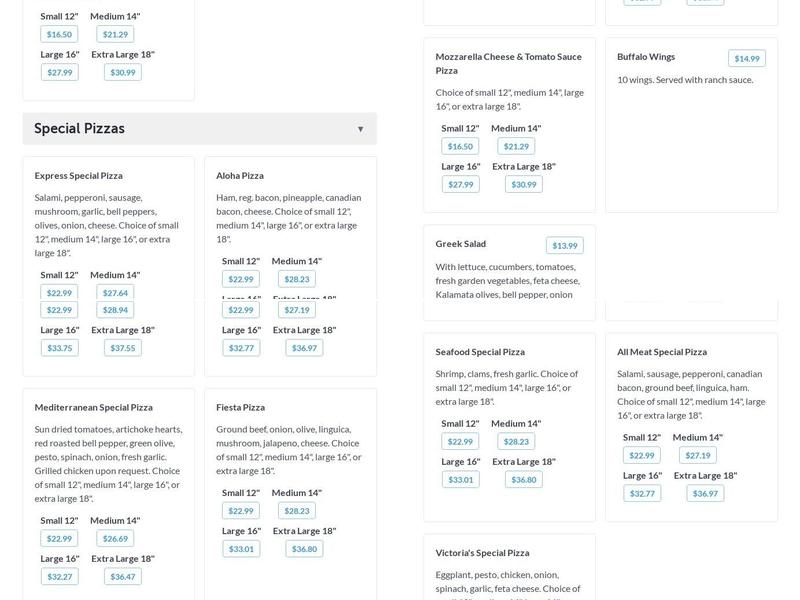
Task: Collapse the Special Pizzas section arrow
Action: 360,129
